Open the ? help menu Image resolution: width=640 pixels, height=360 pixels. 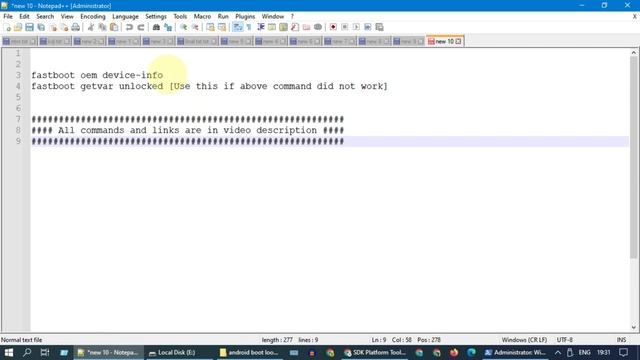[x=292, y=16]
